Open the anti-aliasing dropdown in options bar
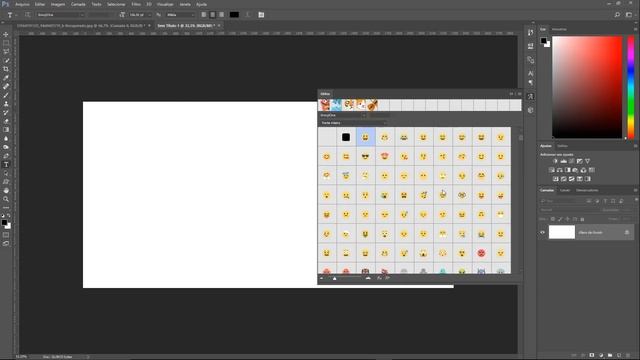 180,15
